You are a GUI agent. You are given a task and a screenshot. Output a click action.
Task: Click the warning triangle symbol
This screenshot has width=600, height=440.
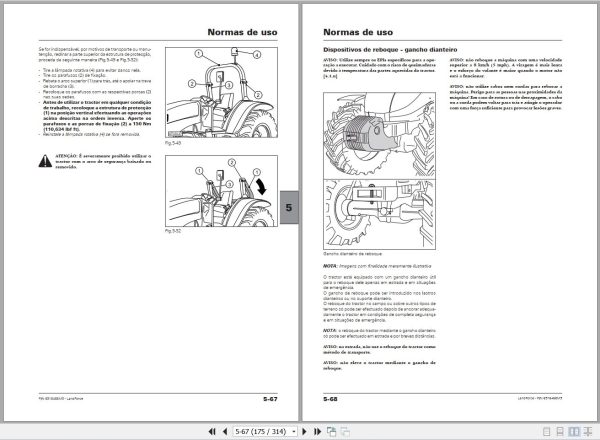coord(45,161)
